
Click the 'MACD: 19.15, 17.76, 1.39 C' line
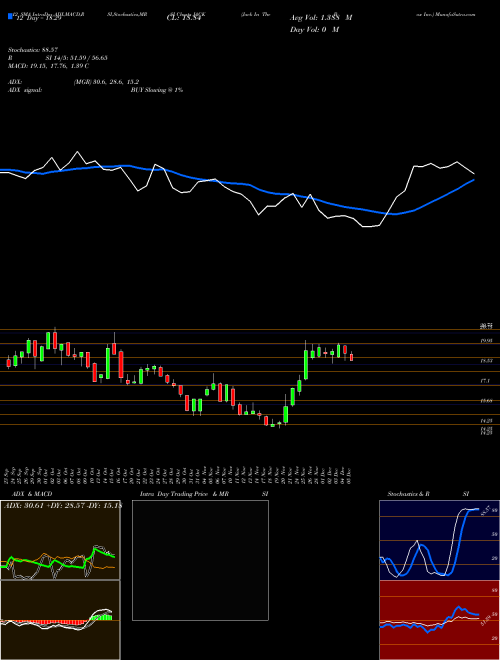coord(48,66)
